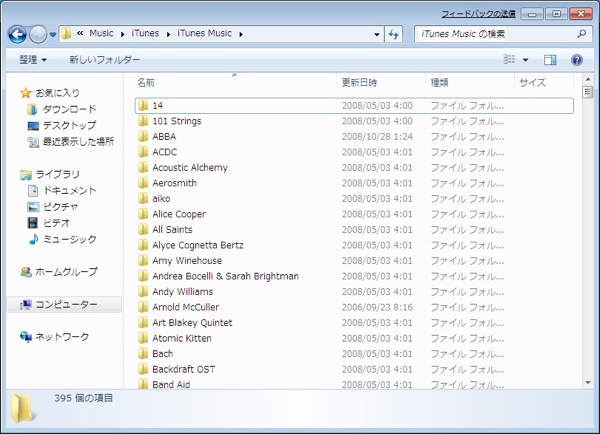The height and width of the screenshot is (434, 600).
Task: Open デスクトップ in favorites
Action: point(69,125)
